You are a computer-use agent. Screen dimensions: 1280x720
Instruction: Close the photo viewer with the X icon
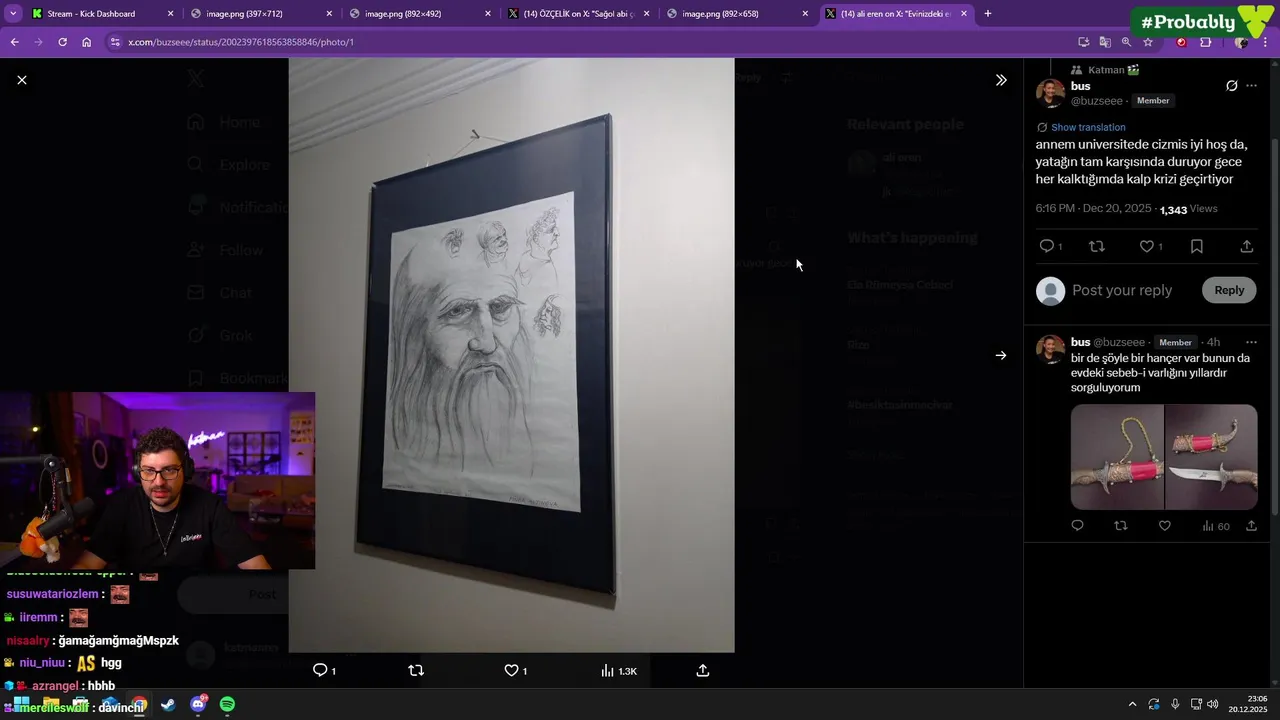point(22,80)
